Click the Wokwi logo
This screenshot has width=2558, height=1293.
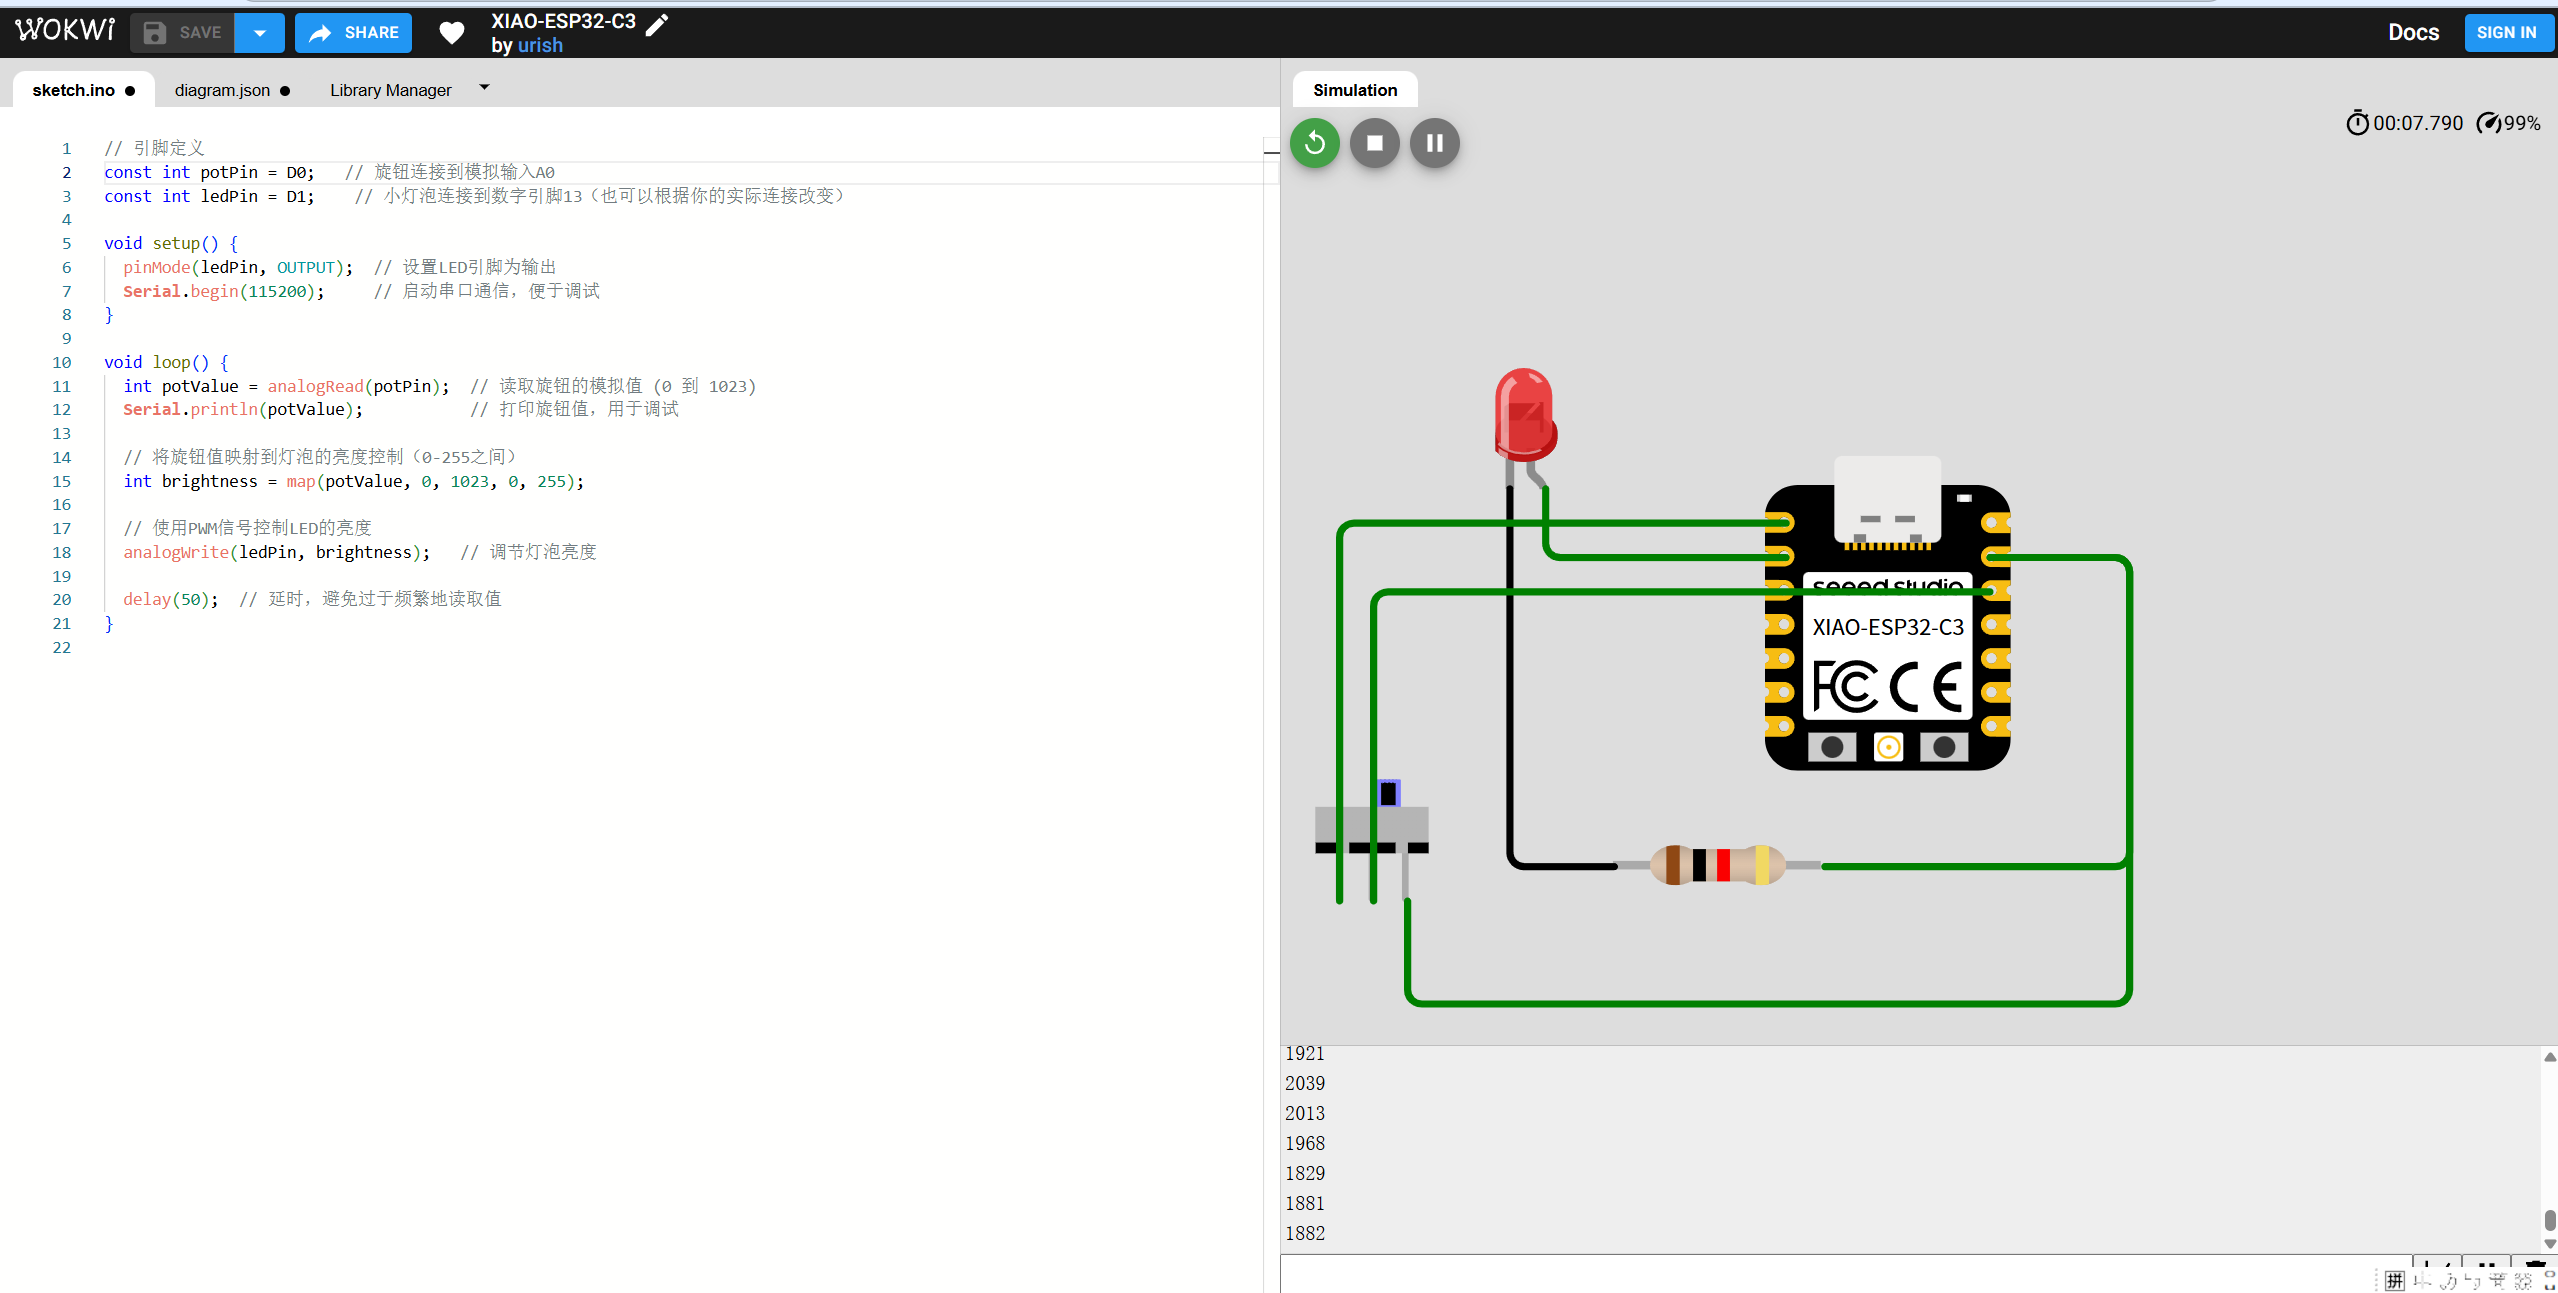coord(65,30)
